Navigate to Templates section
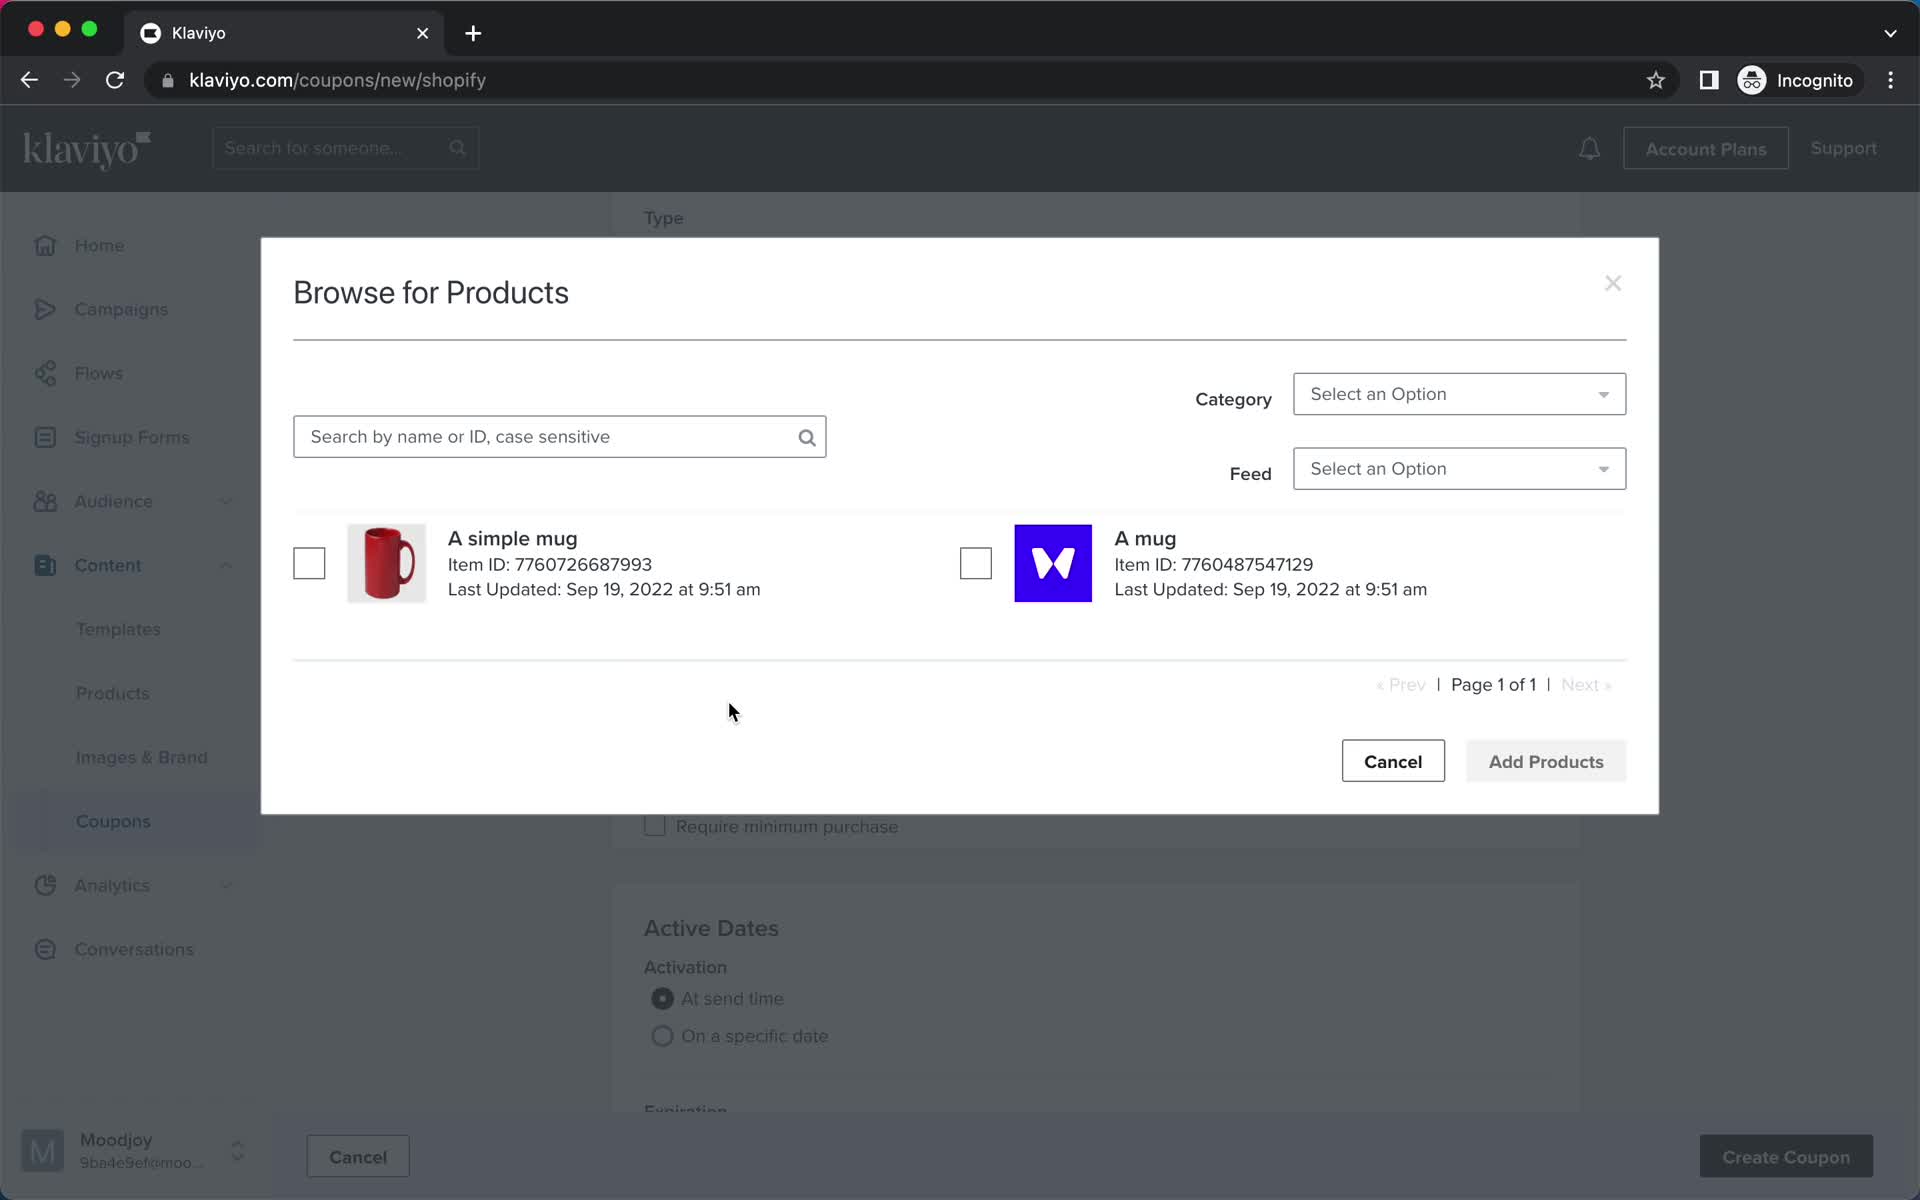Viewport: 1920px width, 1200px height. coord(117,628)
